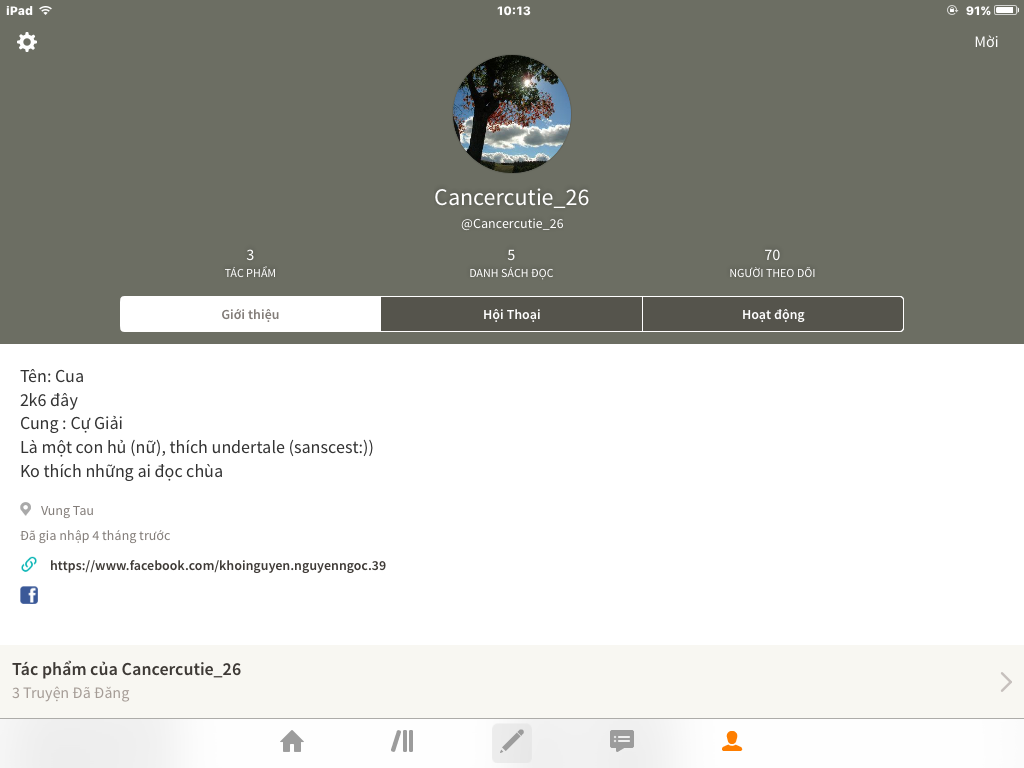
Task: Tap the Mời invite button
Action: pos(986,42)
